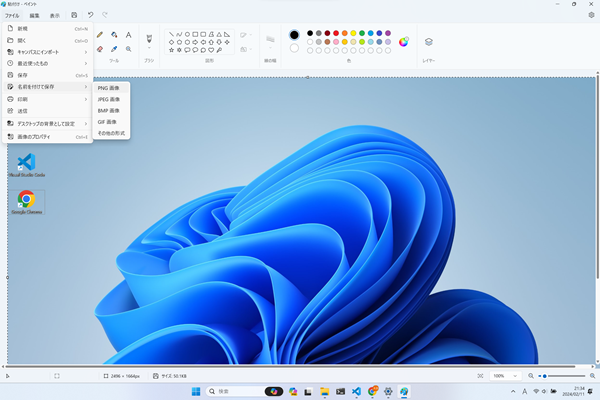The width and height of the screenshot is (600, 400).
Task: Click the Undo arrow in title bar
Action: tap(91, 16)
